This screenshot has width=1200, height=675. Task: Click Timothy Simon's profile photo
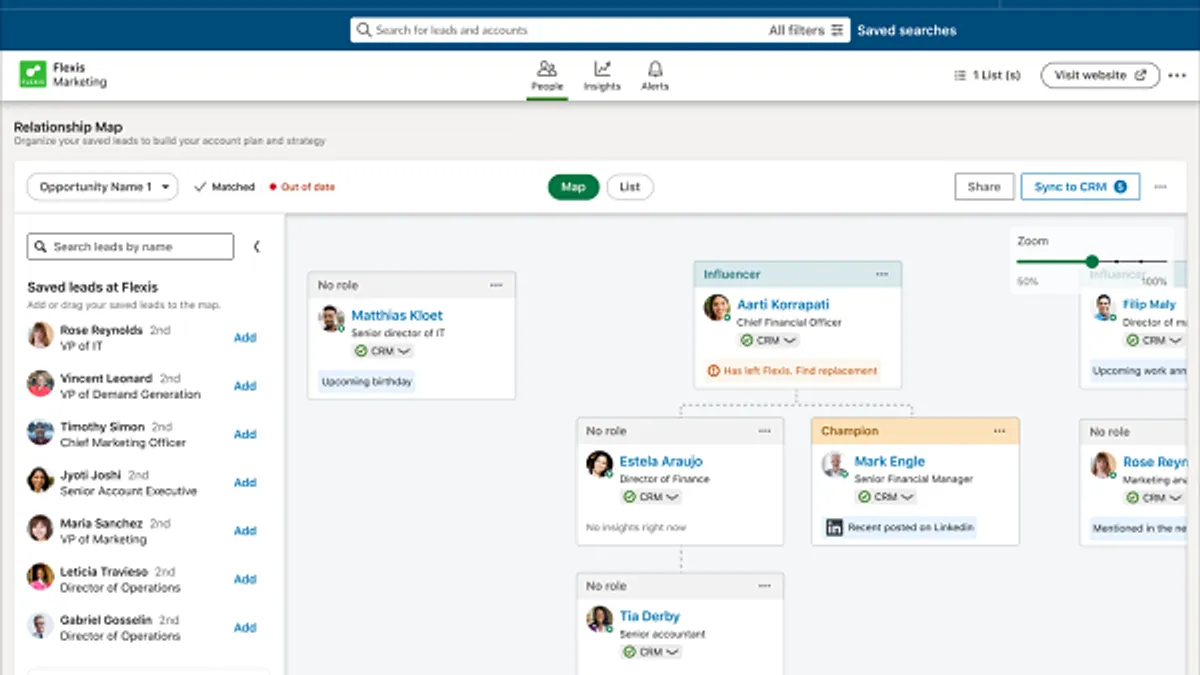(40, 433)
